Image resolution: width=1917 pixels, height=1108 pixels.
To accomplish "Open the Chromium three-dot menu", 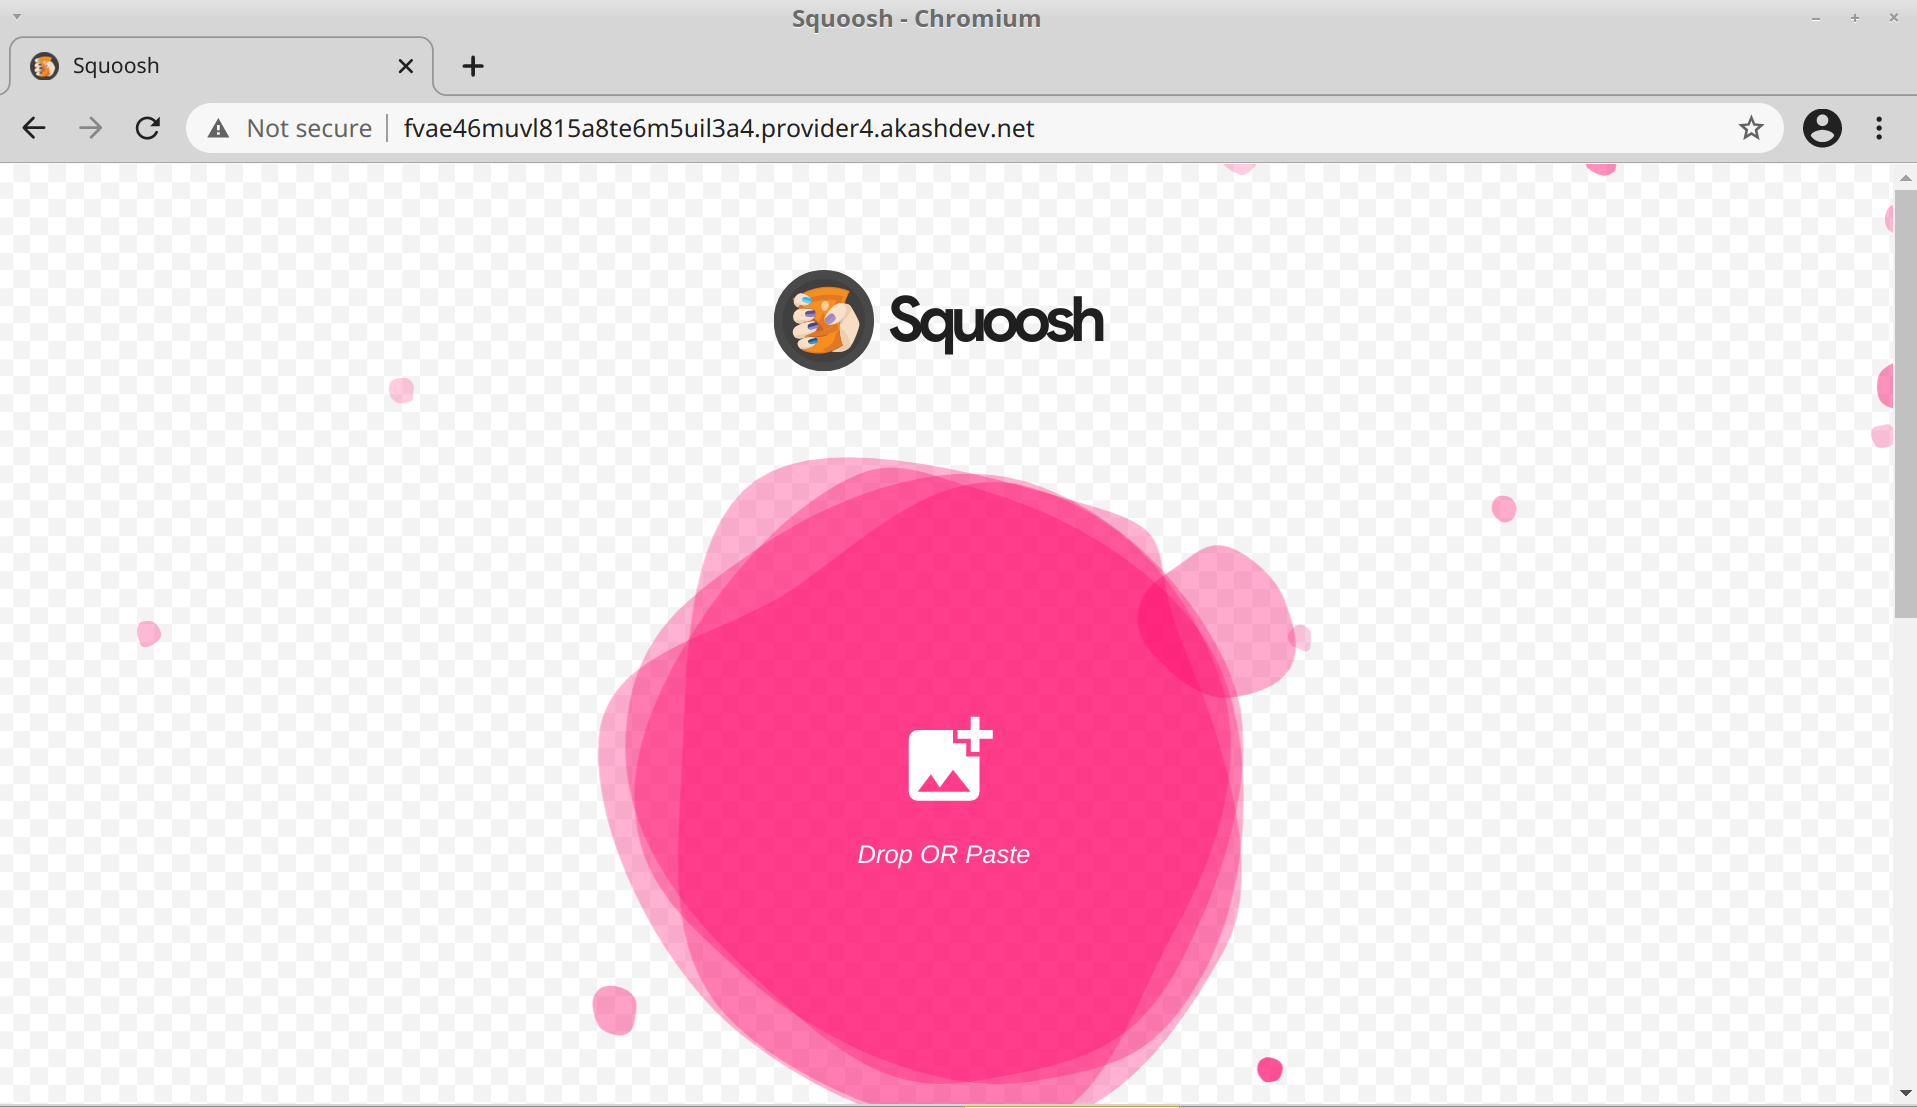I will click(x=1879, y=128).
